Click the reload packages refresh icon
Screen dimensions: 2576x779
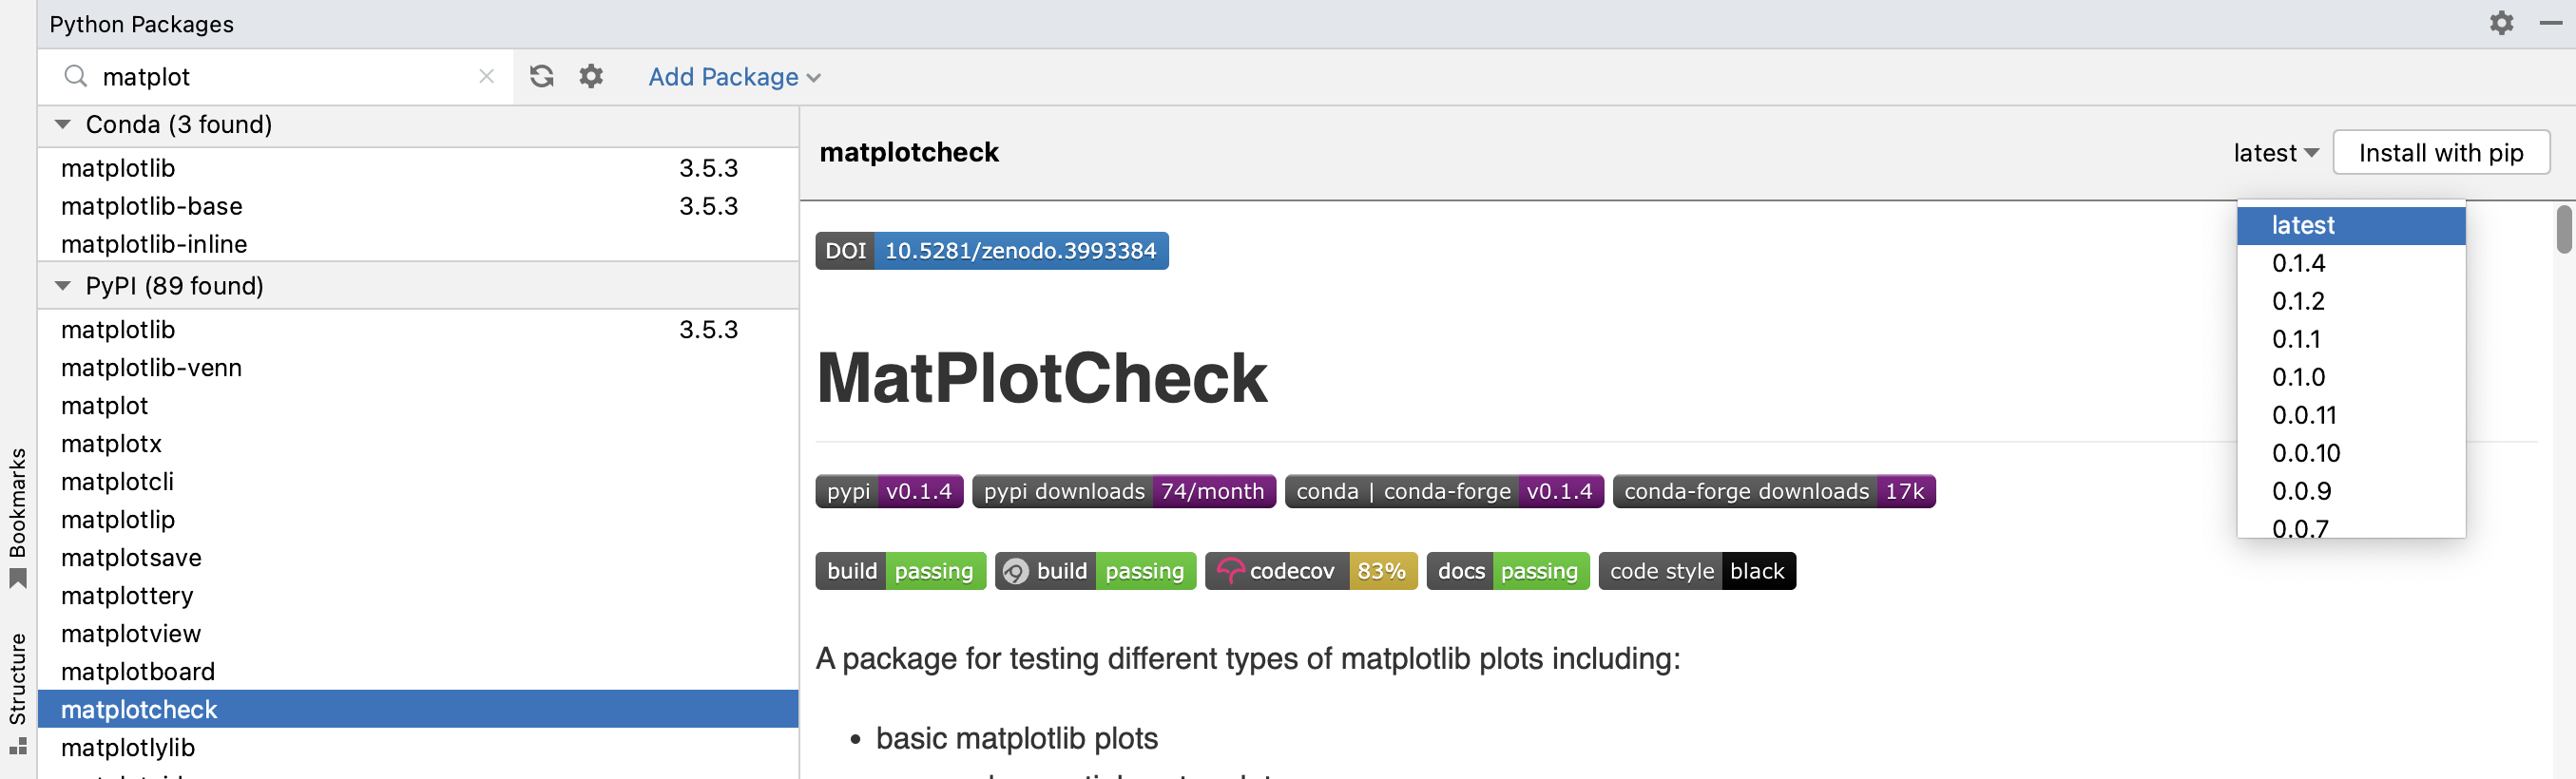tap(541, 76)
